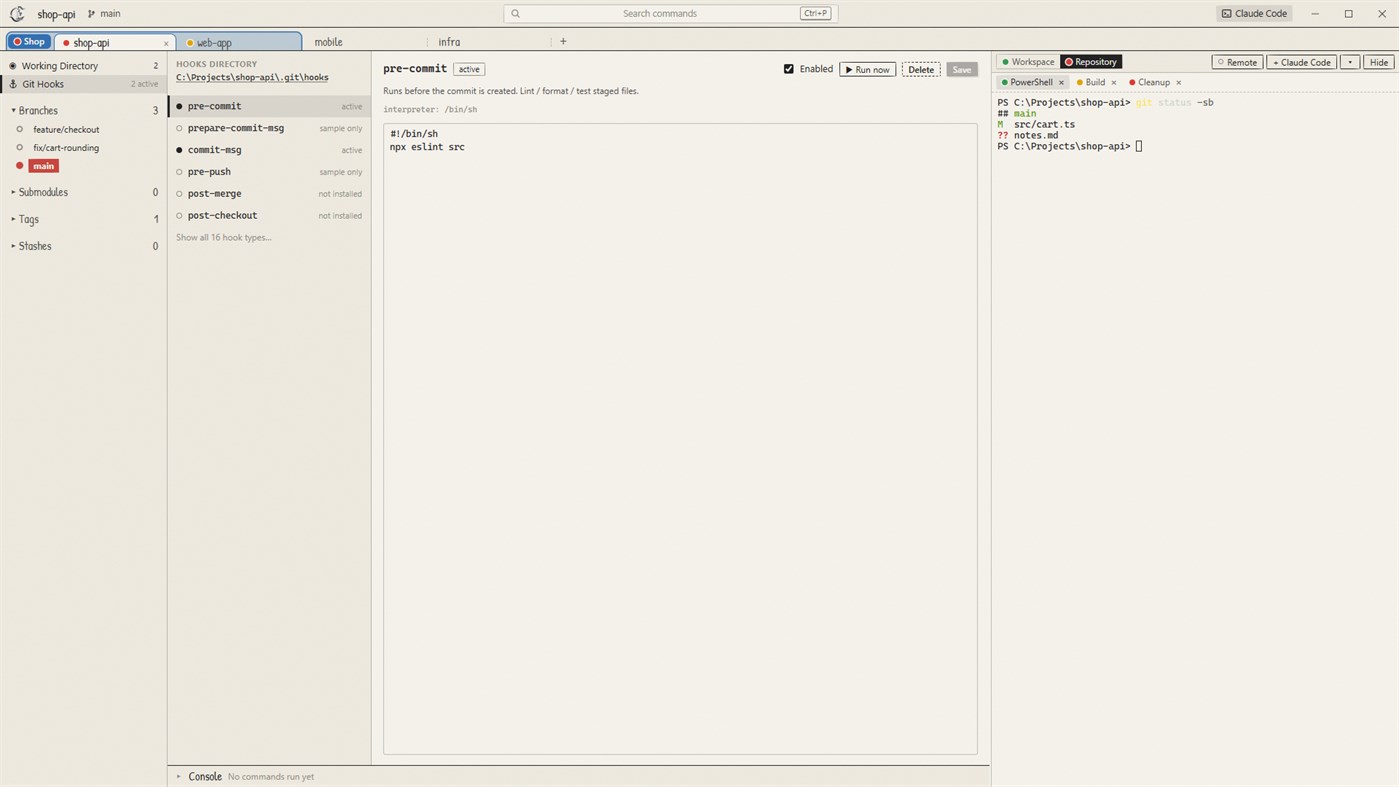Click the Search commands input field
This screenshot has width=1399, height=787.
(671, 14)
